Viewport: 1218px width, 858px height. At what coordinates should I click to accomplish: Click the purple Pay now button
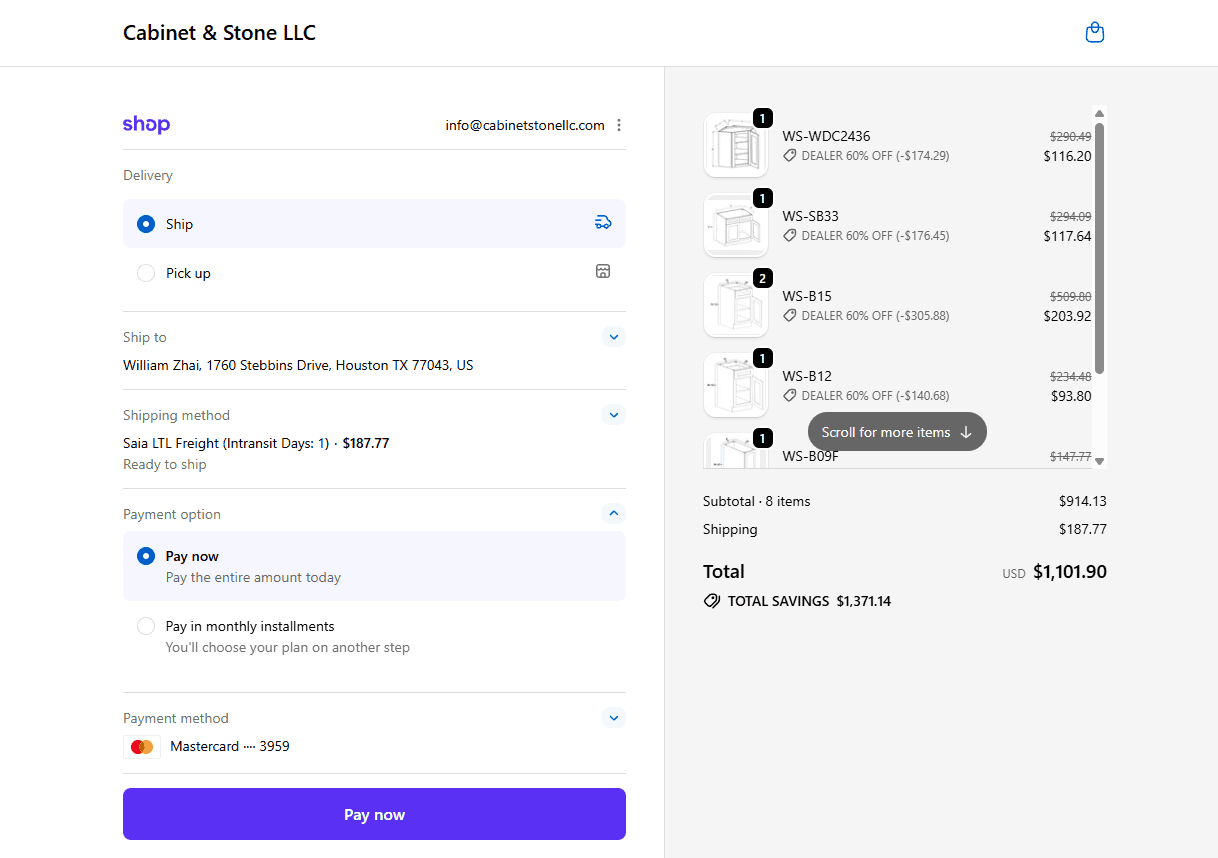pos(374,814)
